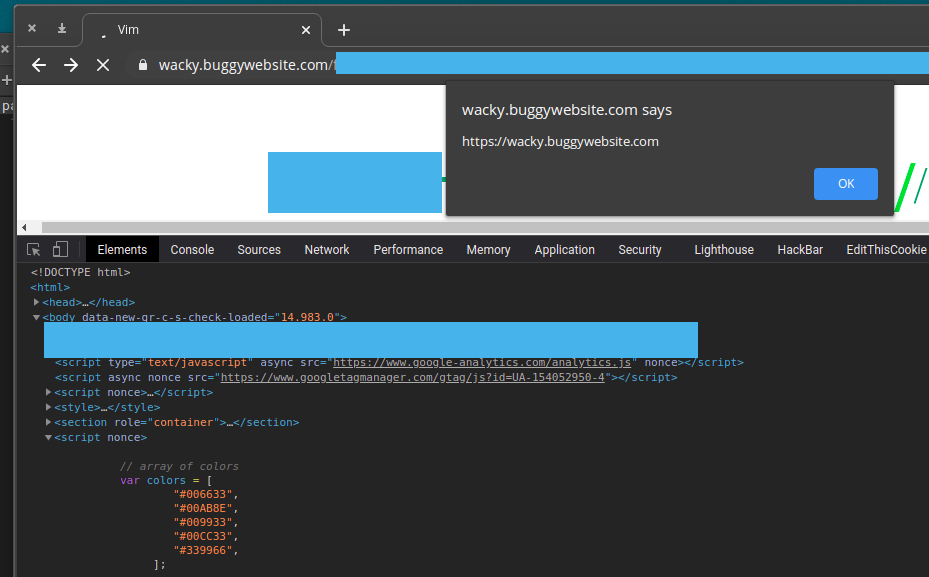The image size is (929, 577).
Task: Select color value "#00CC33"
Action: point(203,536)
